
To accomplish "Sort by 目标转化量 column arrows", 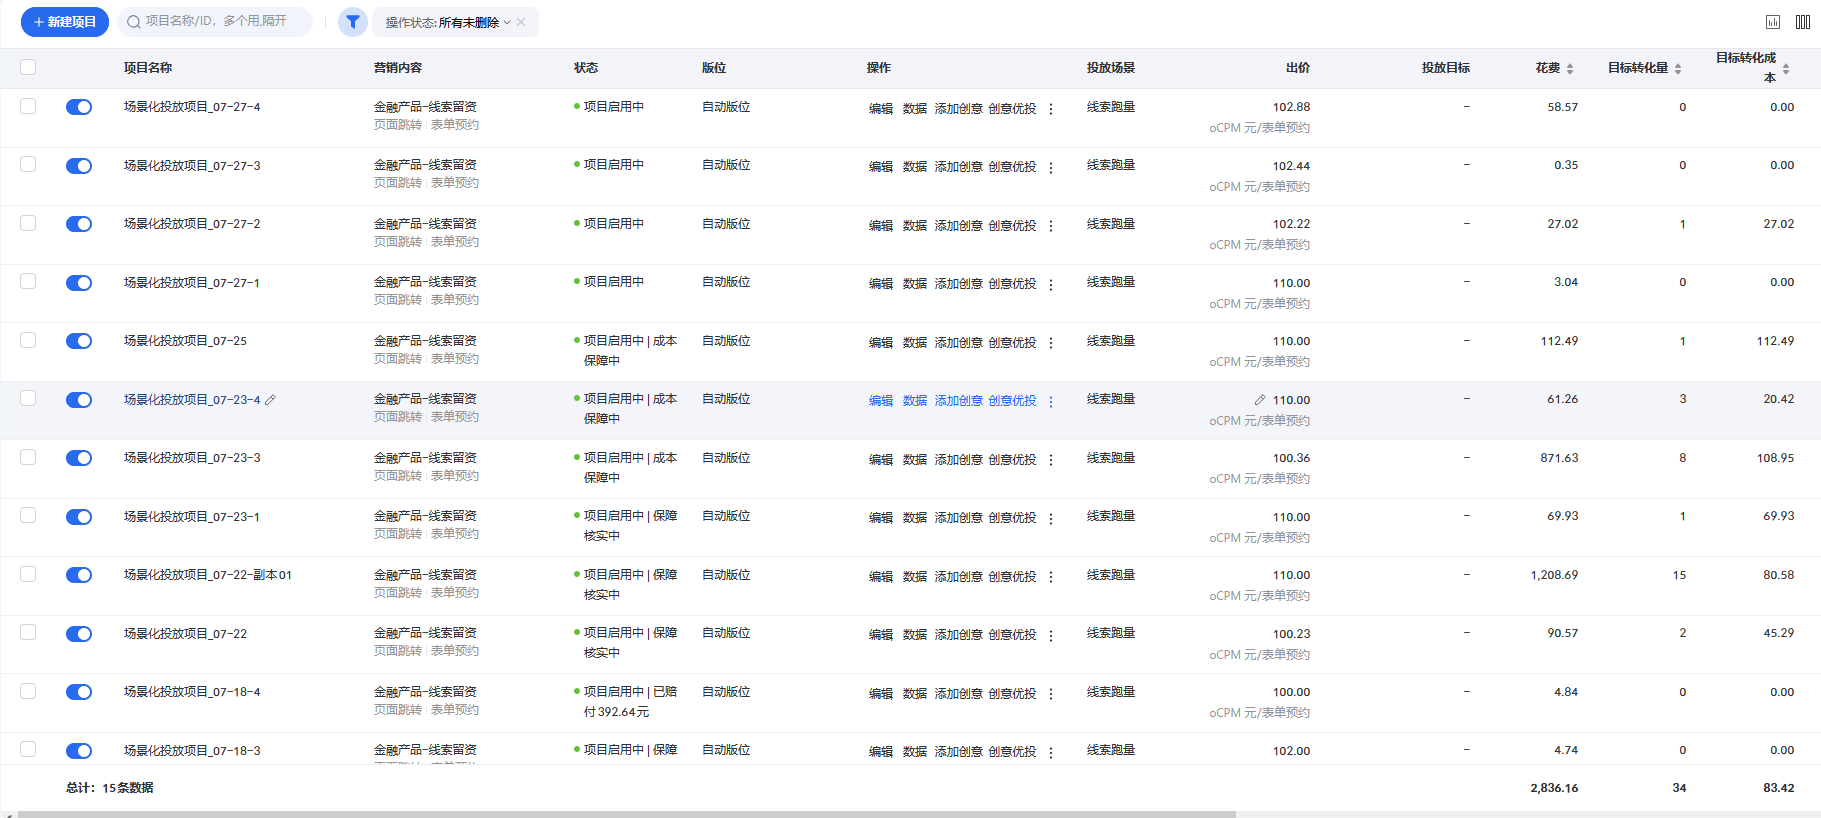I will pos(1678,69).
